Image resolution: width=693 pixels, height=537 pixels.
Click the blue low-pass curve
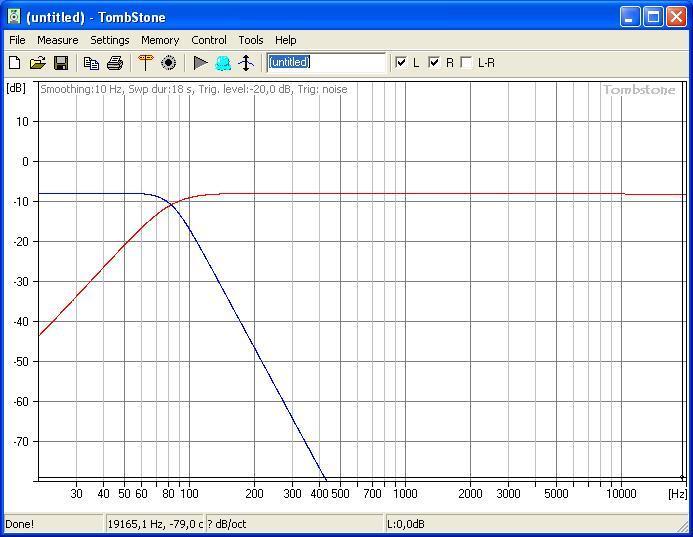[256, 349]
